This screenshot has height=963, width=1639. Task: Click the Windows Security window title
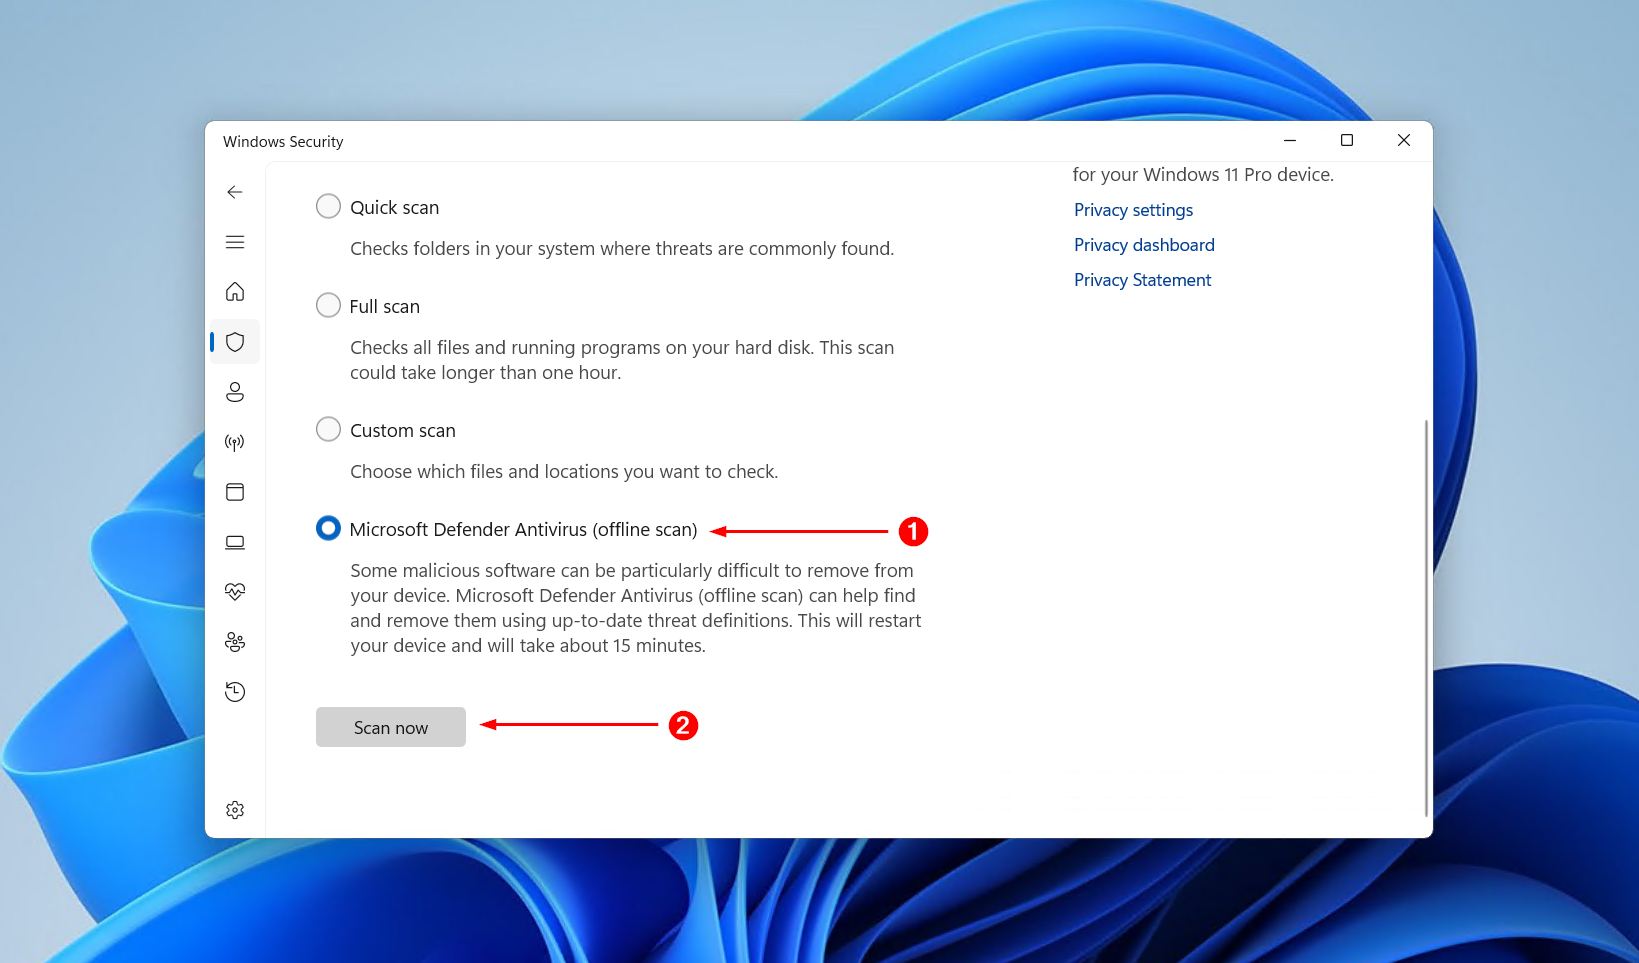click(283, 142)
